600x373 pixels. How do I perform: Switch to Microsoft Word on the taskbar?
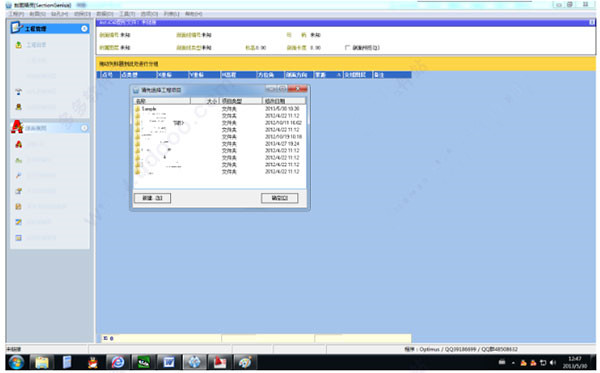(169, 362)
